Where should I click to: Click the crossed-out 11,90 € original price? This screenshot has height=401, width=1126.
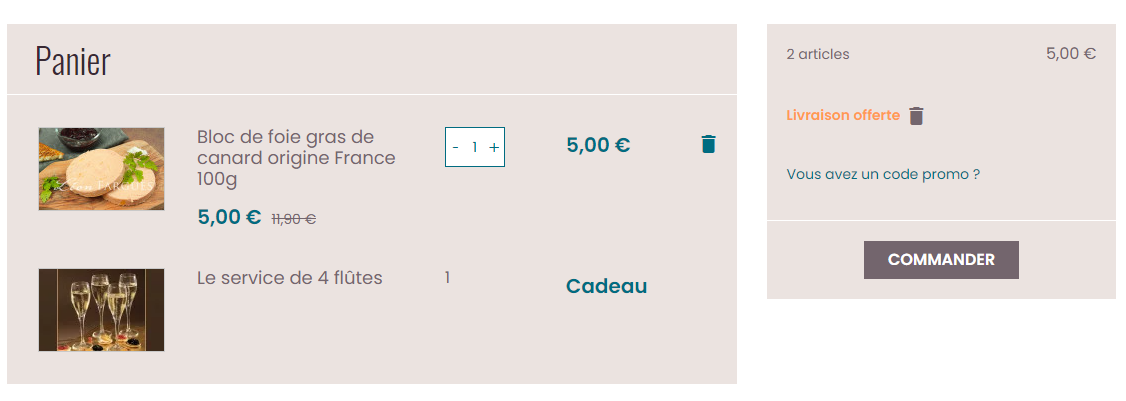[x=294, y=219]
